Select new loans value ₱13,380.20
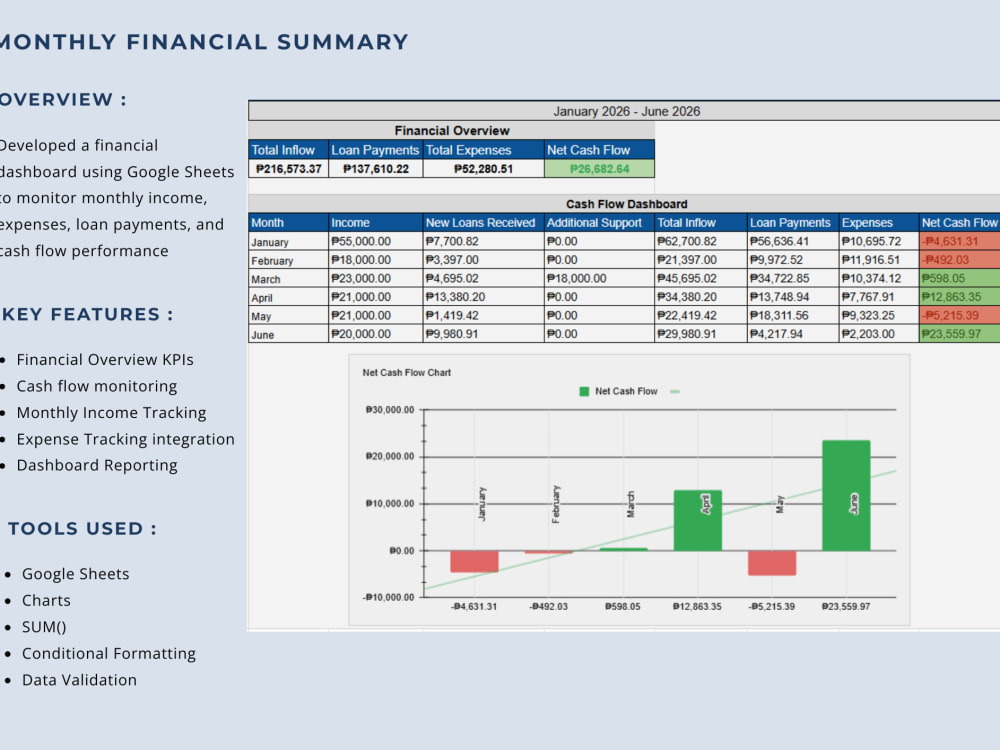The image size is (1000, 750). pos(455,297)
